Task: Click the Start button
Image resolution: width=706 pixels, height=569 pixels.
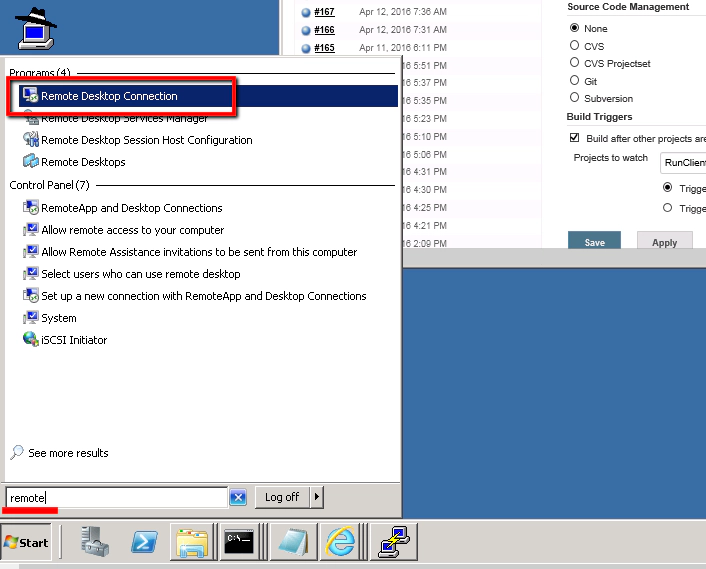Action: (x=26, y=542)
